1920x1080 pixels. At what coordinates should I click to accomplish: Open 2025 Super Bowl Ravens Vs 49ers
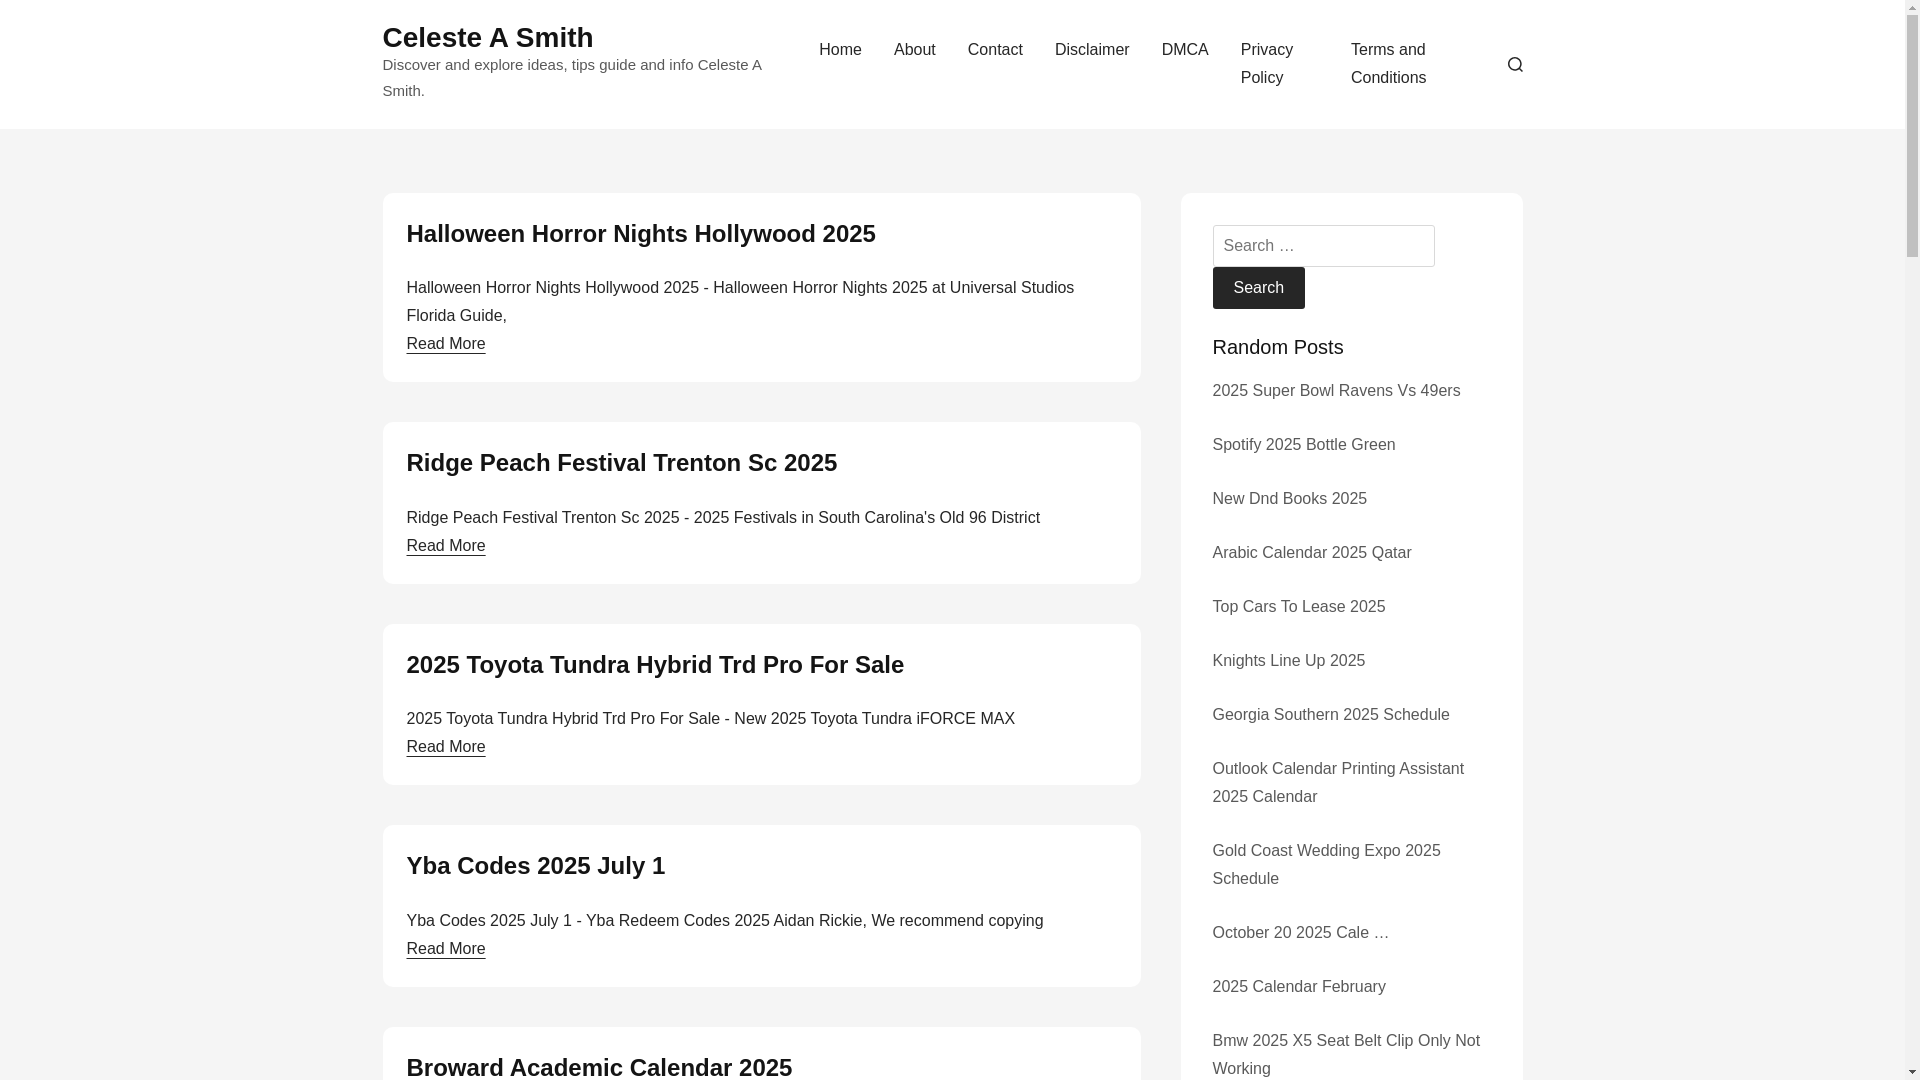pos(1336,391)
